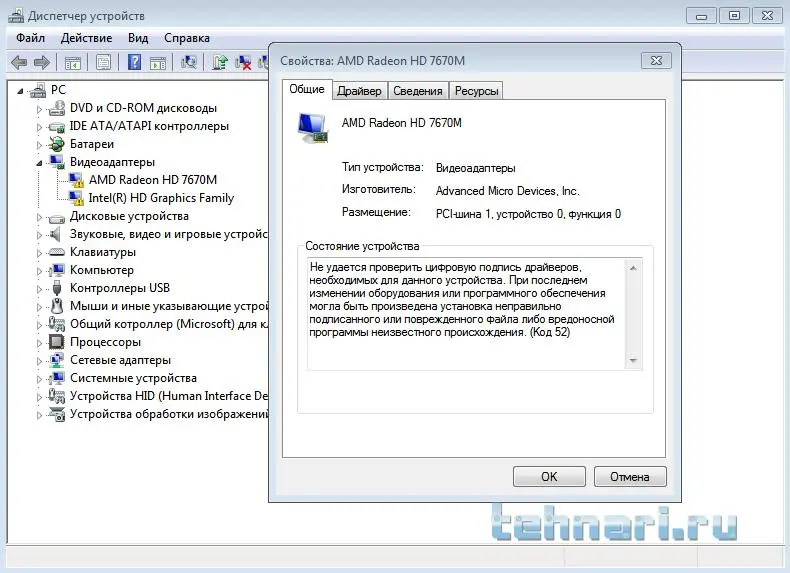Expand the Процессоры node
The image size is (790, 573).
[x=39, y=343]
